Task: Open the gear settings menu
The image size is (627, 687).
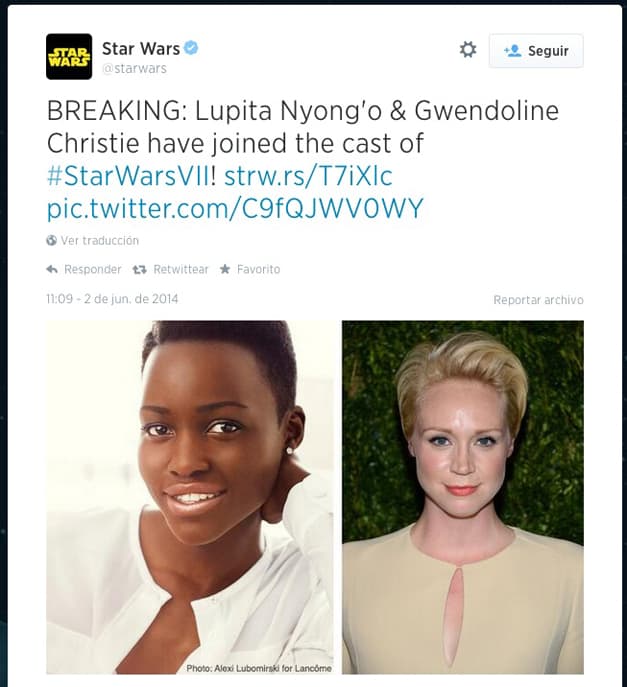Action: click(x=468, y=50)
